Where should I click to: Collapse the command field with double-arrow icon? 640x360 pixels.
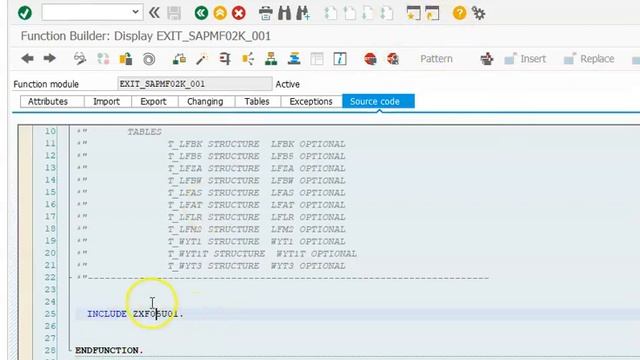154,13
